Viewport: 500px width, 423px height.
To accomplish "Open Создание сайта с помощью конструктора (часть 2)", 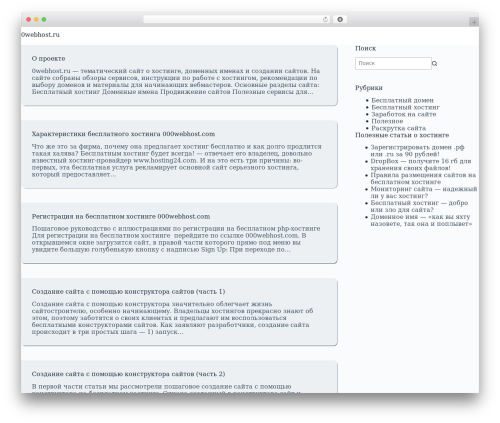I will [x=128, y=374].
